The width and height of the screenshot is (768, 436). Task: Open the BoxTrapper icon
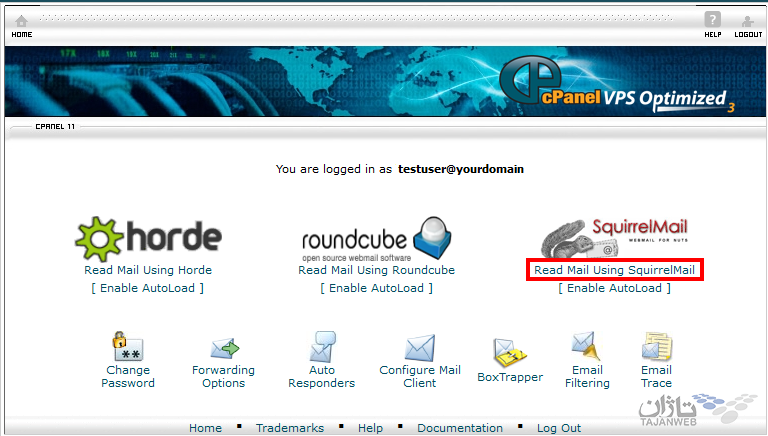coord(509,352)
